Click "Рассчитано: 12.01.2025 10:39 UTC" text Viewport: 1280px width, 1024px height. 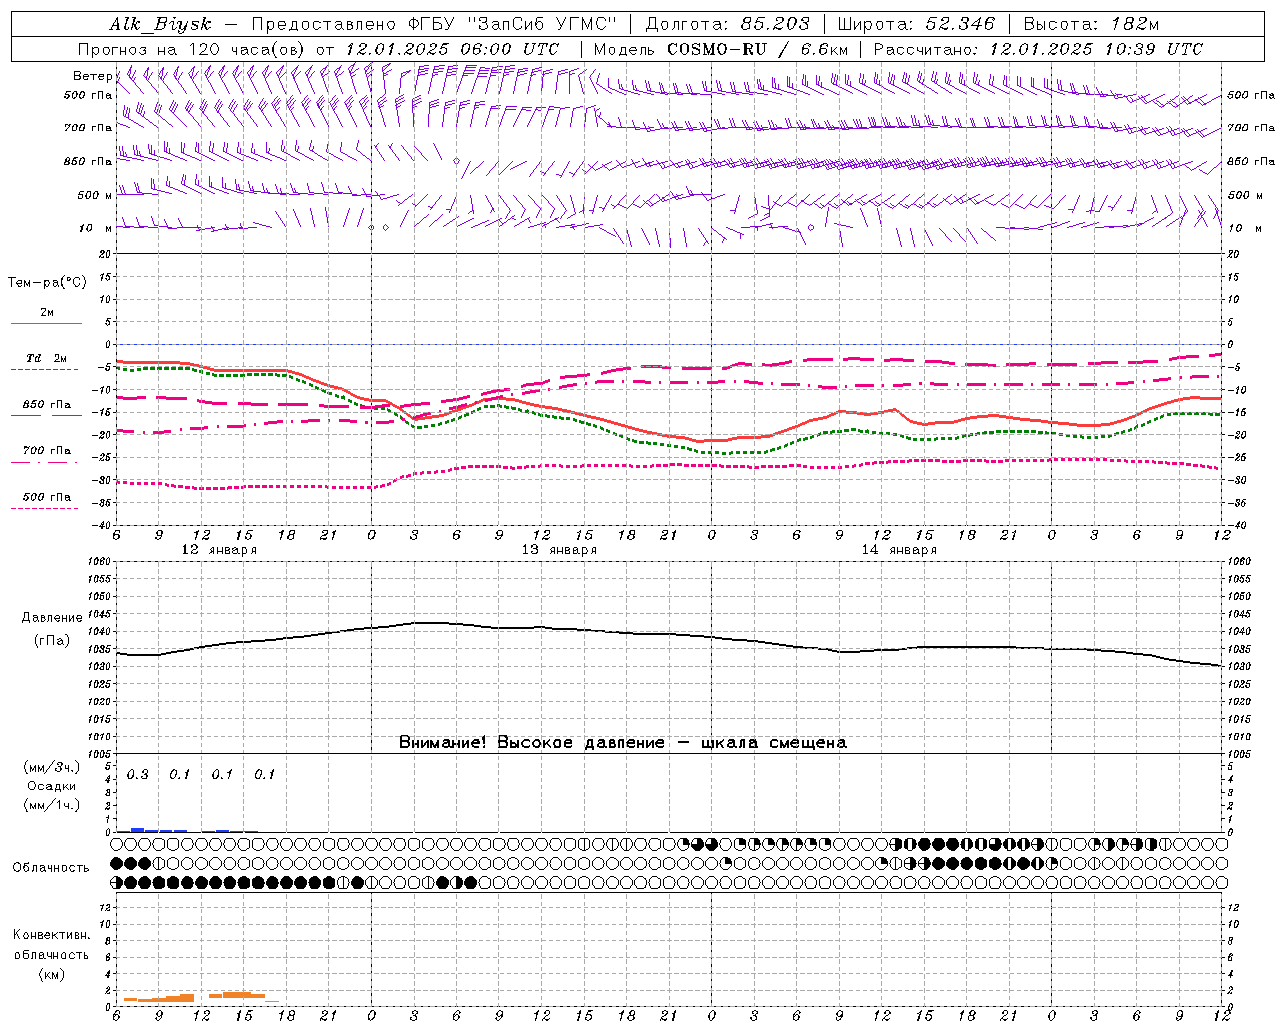tap(1038, 49)
